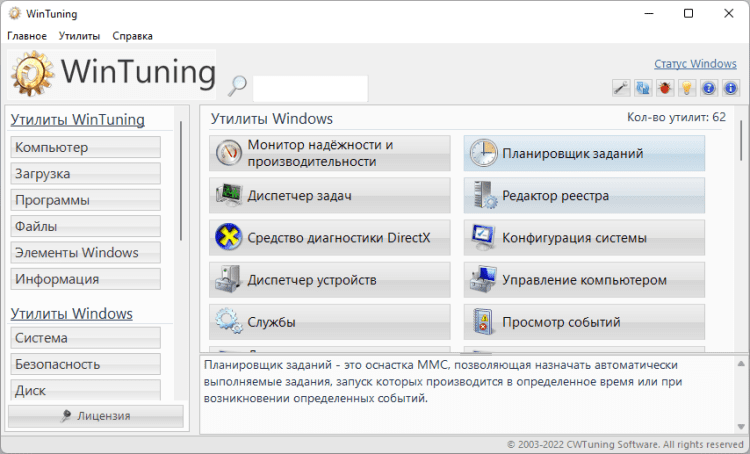Open the Файлы category
This screenshot has width=750, height=454.
click(86, 226)
